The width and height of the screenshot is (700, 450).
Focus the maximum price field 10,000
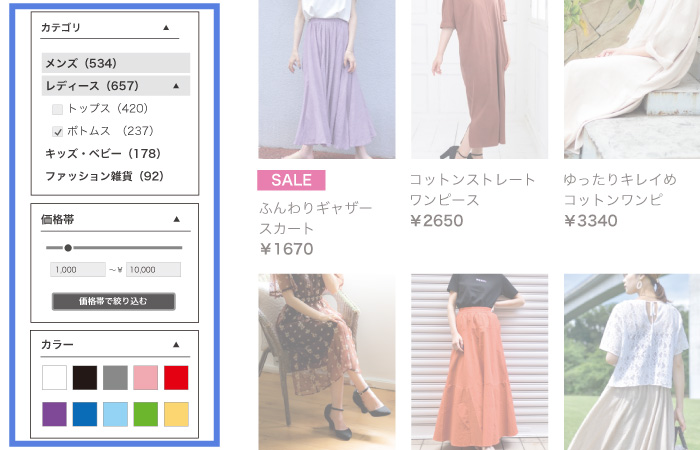tap(153, 270)
